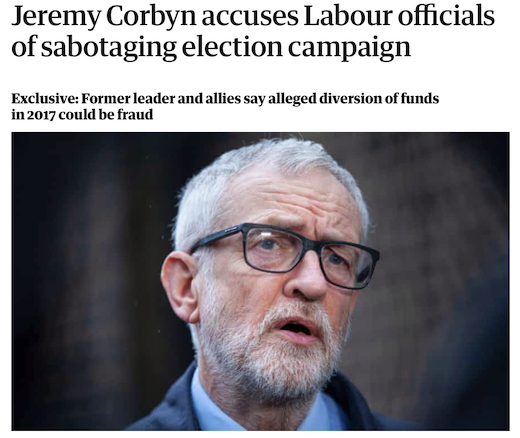The height and width of the screenshot is (438, 520).
Task: Select the word "Labour" in the headline
Action: pyautogui.click(x=348, y=16)
